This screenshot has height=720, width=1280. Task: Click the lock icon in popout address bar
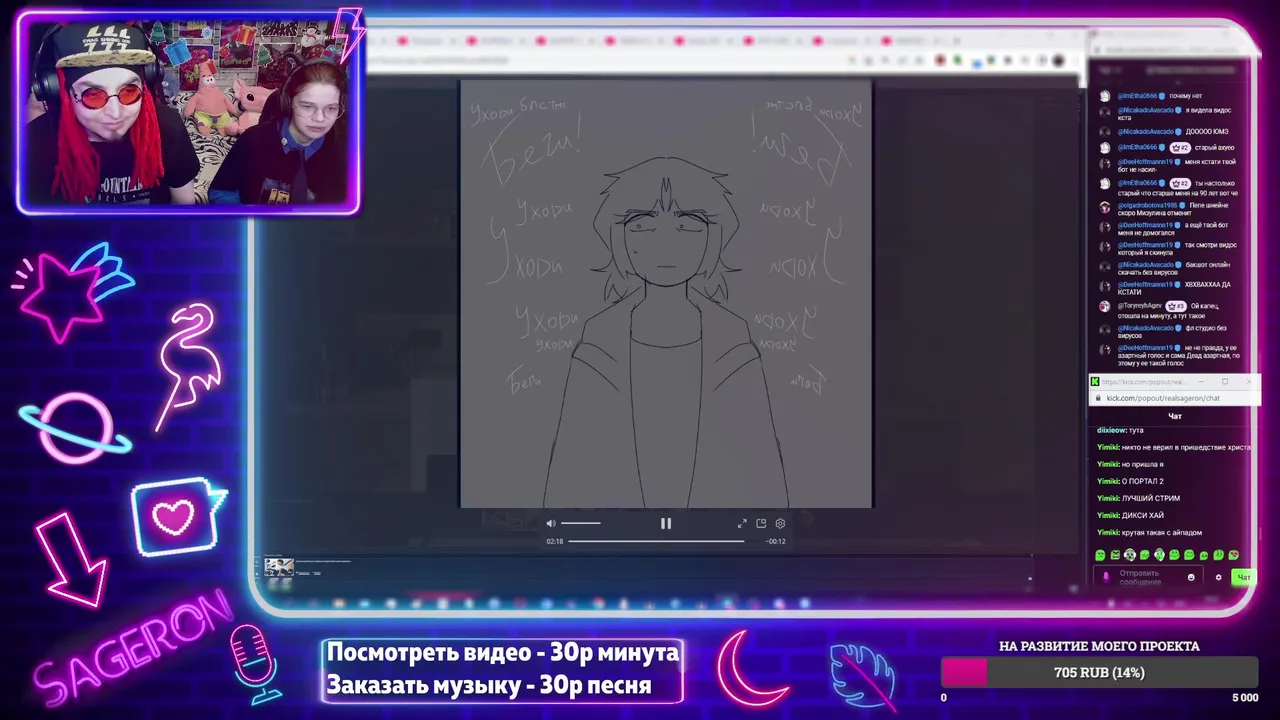1098,398
